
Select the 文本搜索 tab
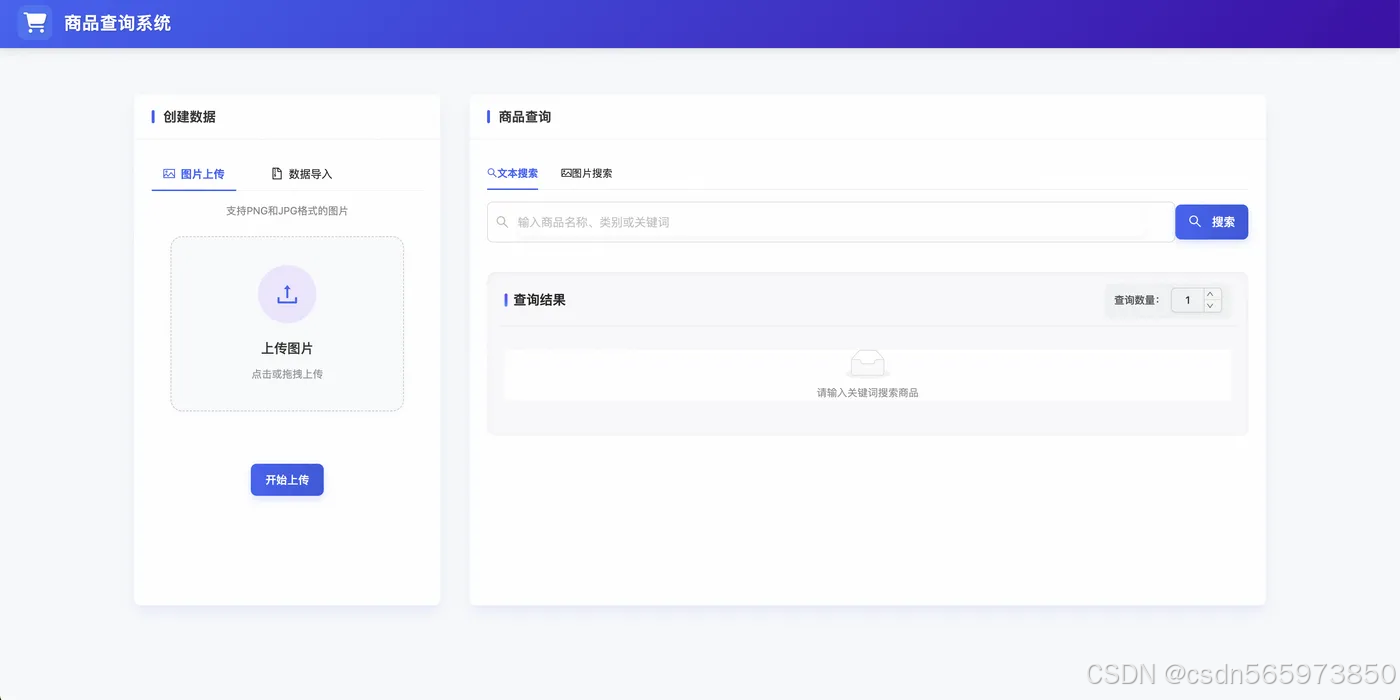[512, 173]
